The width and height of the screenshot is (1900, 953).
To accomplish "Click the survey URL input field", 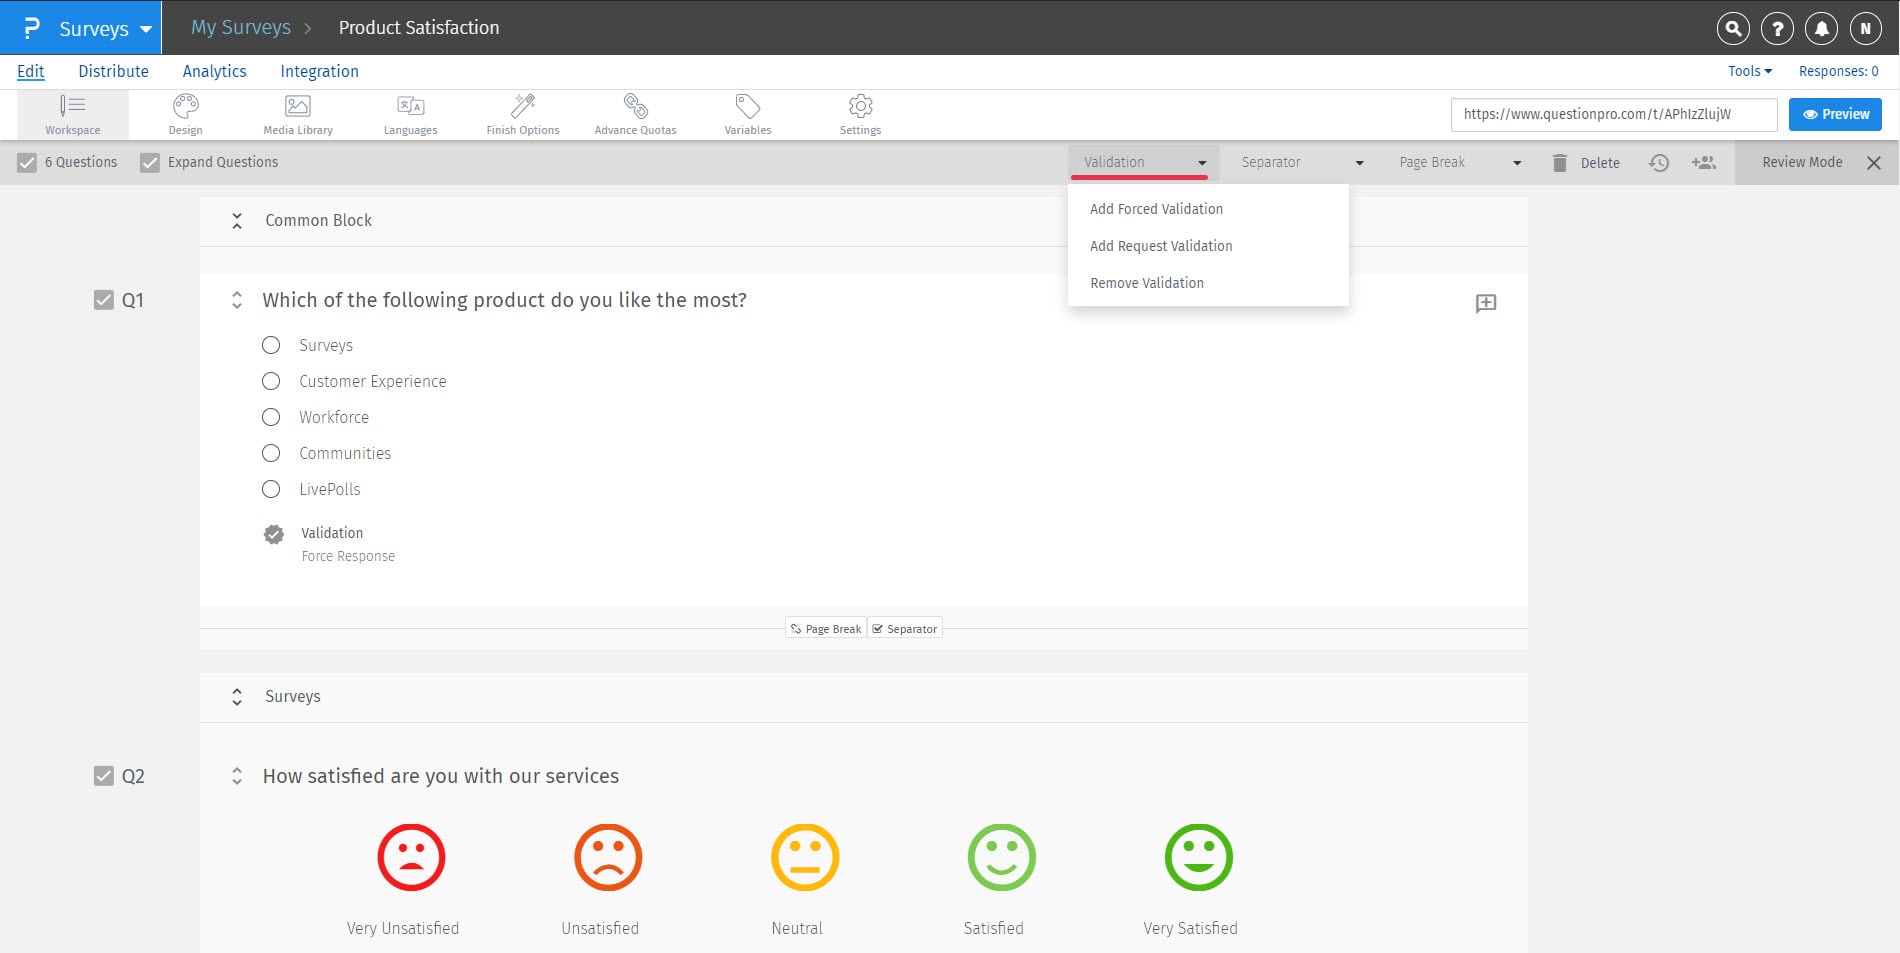I will [1613, 114].
